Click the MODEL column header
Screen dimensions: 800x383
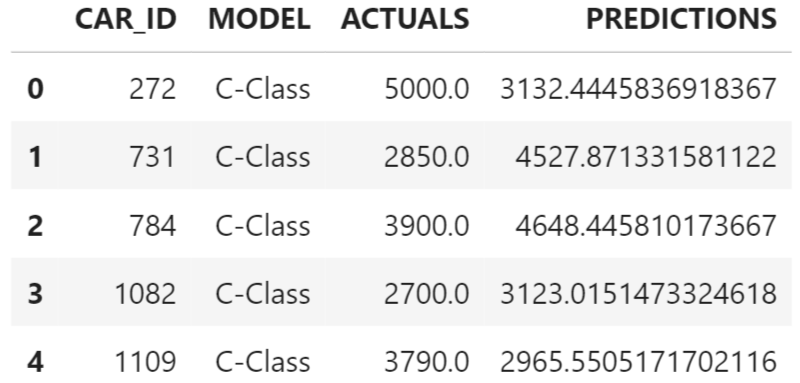point(259,19)
